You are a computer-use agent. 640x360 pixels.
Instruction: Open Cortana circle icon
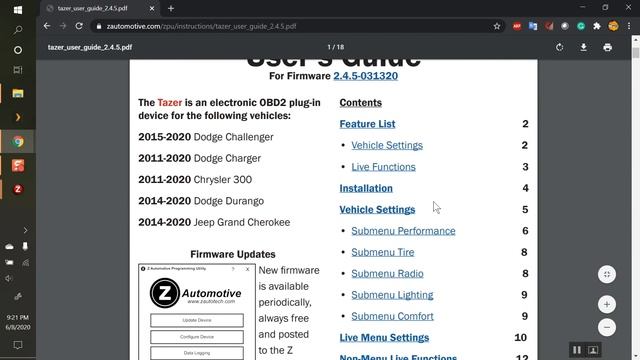(18, 50)
